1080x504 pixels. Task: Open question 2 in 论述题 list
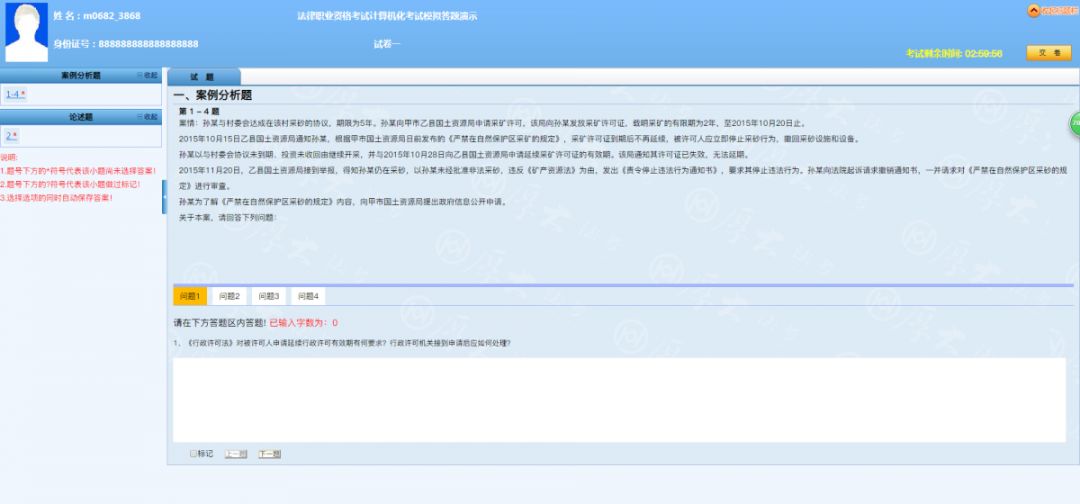point(11,136)
